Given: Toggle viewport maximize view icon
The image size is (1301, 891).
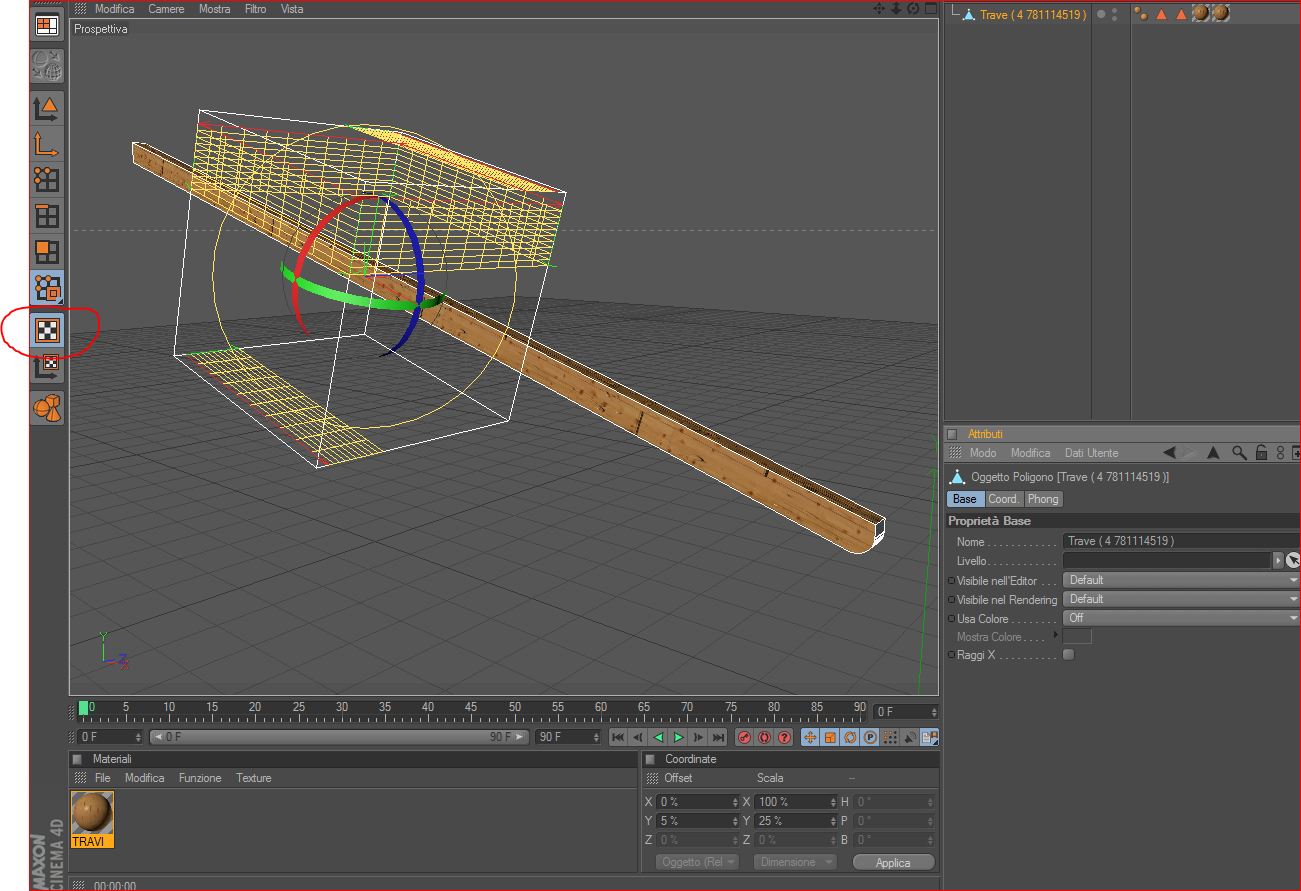Looking at the screenshot, I should [930, 8].
